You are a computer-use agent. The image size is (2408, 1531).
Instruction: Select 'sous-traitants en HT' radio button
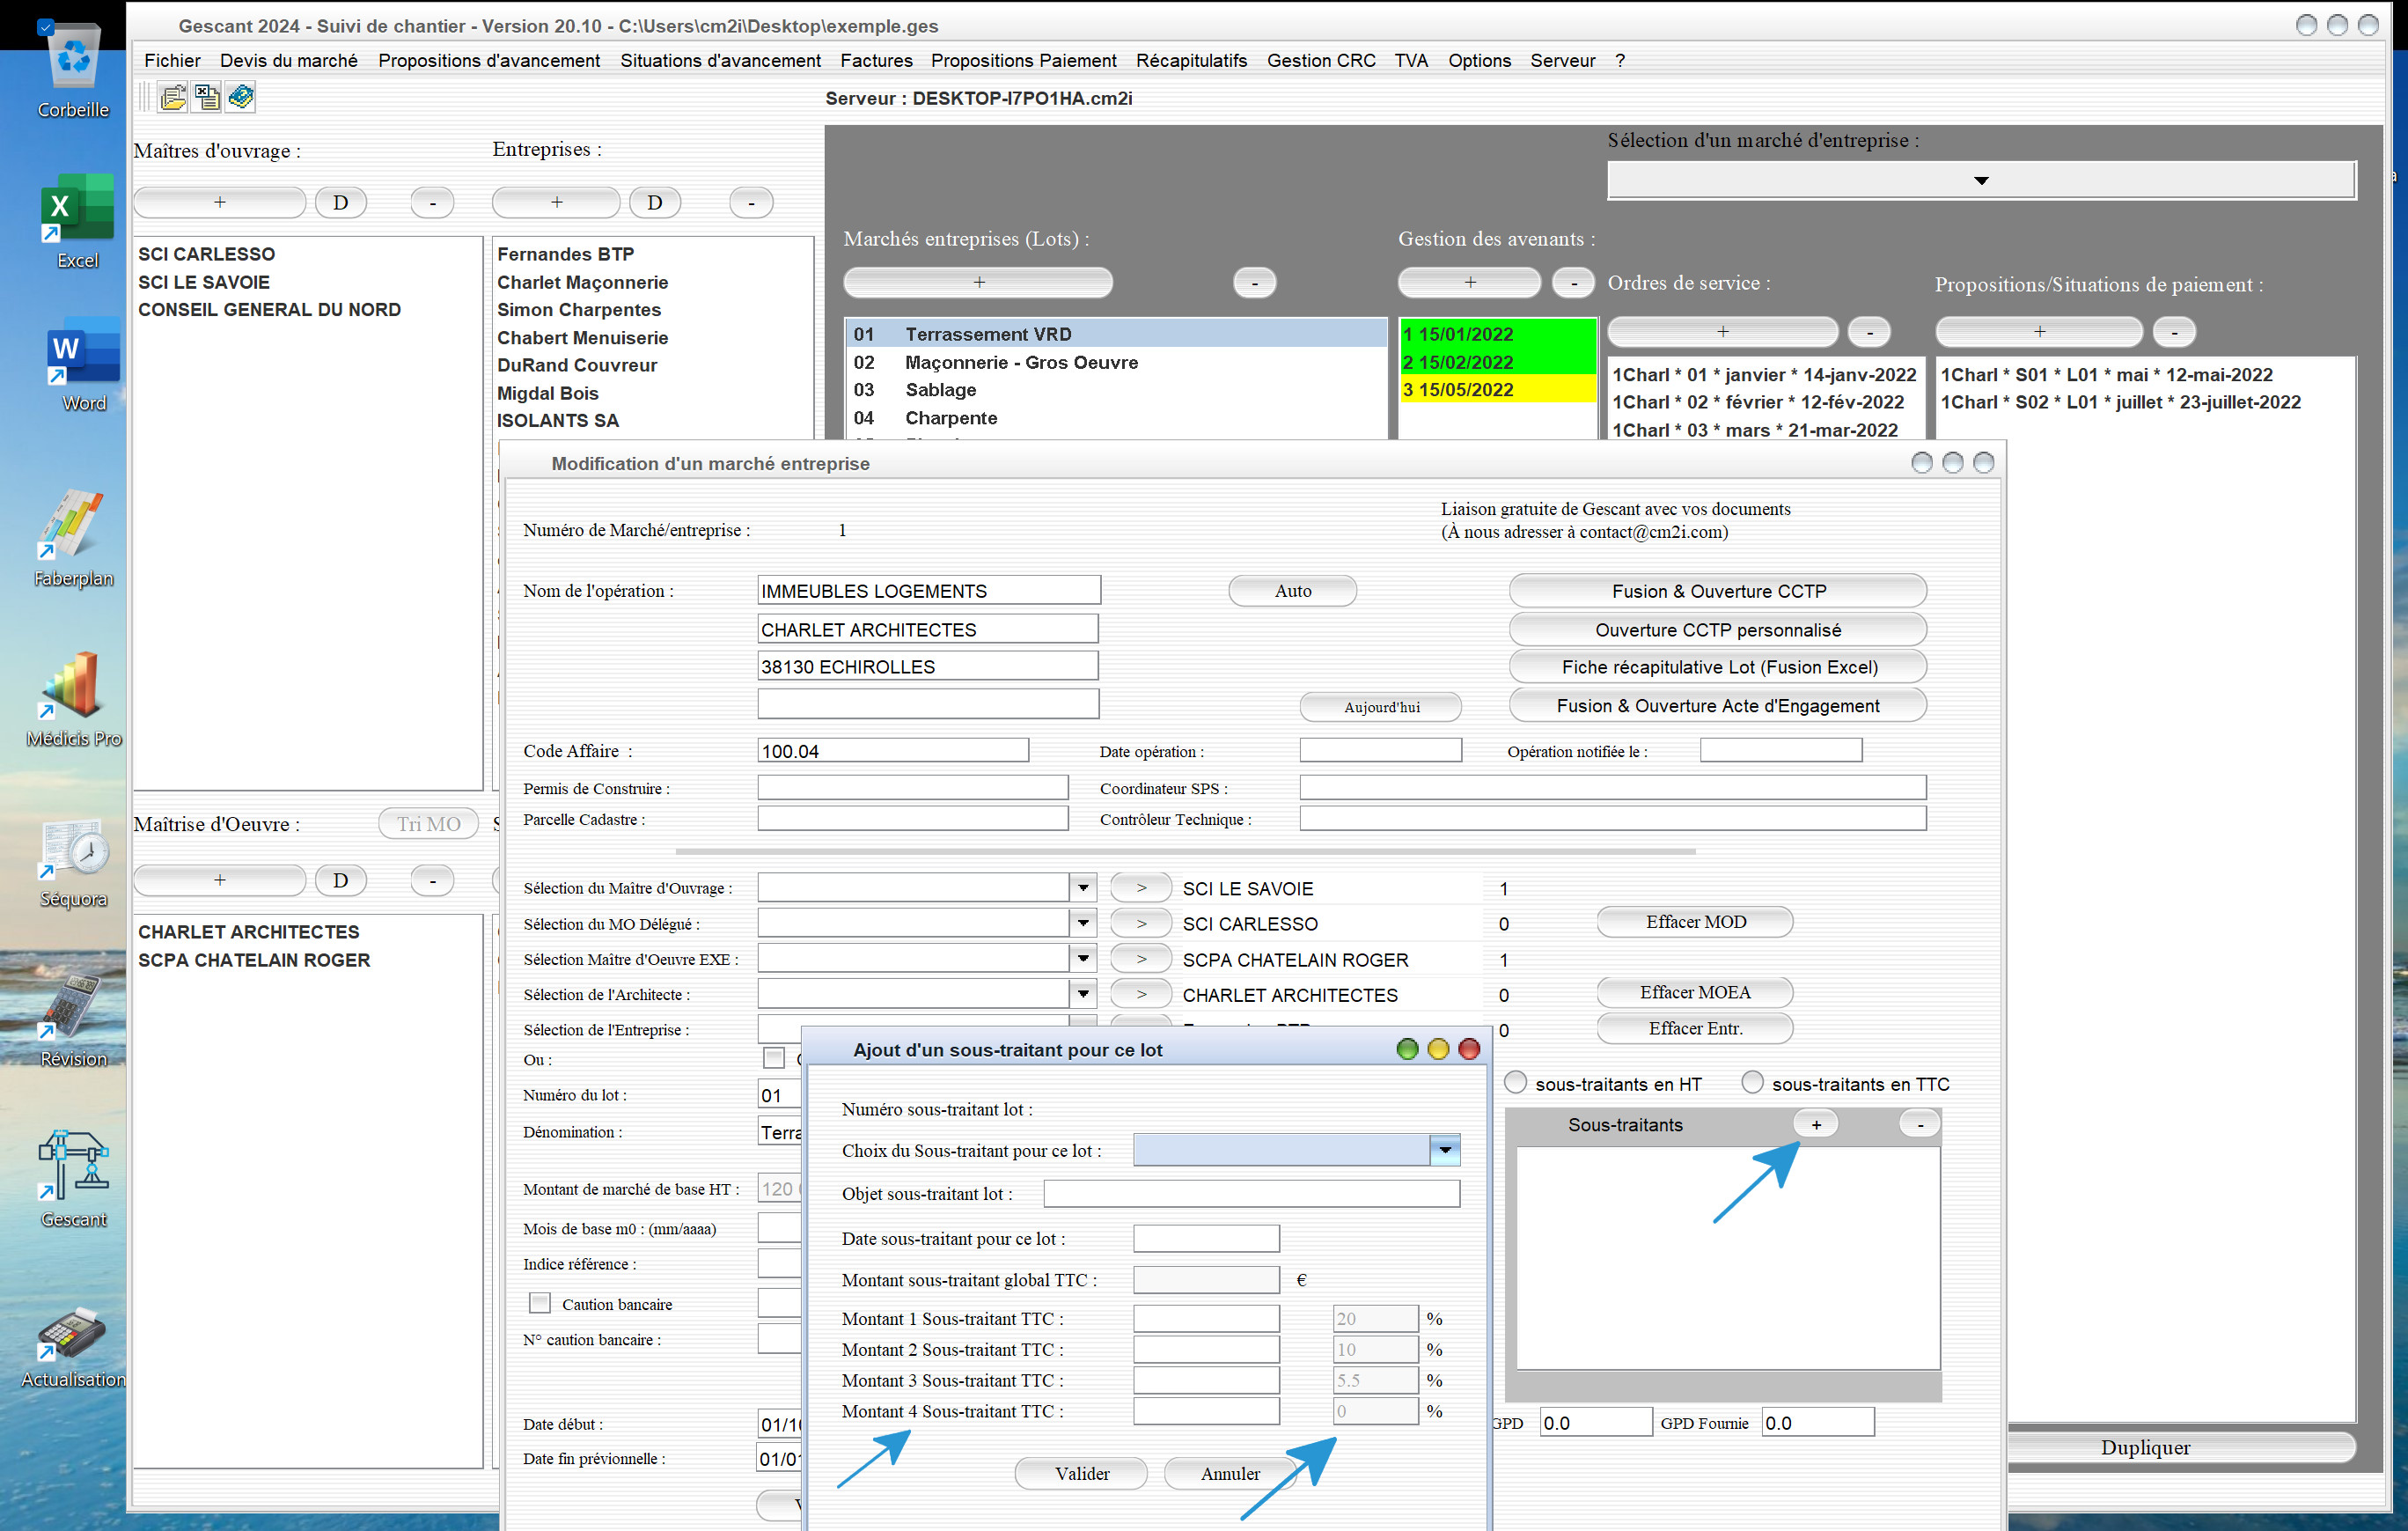pos(1516,1083)
